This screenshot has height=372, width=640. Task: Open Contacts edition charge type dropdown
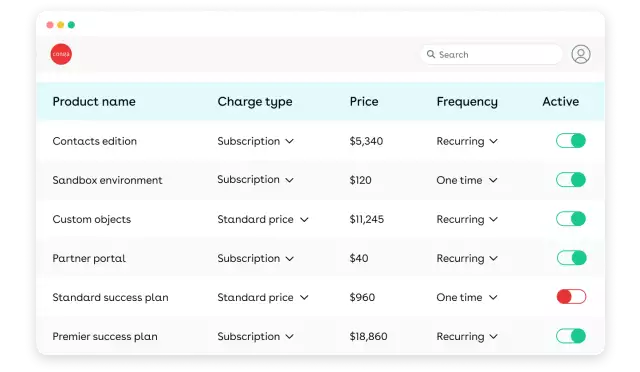click(256, 141)
